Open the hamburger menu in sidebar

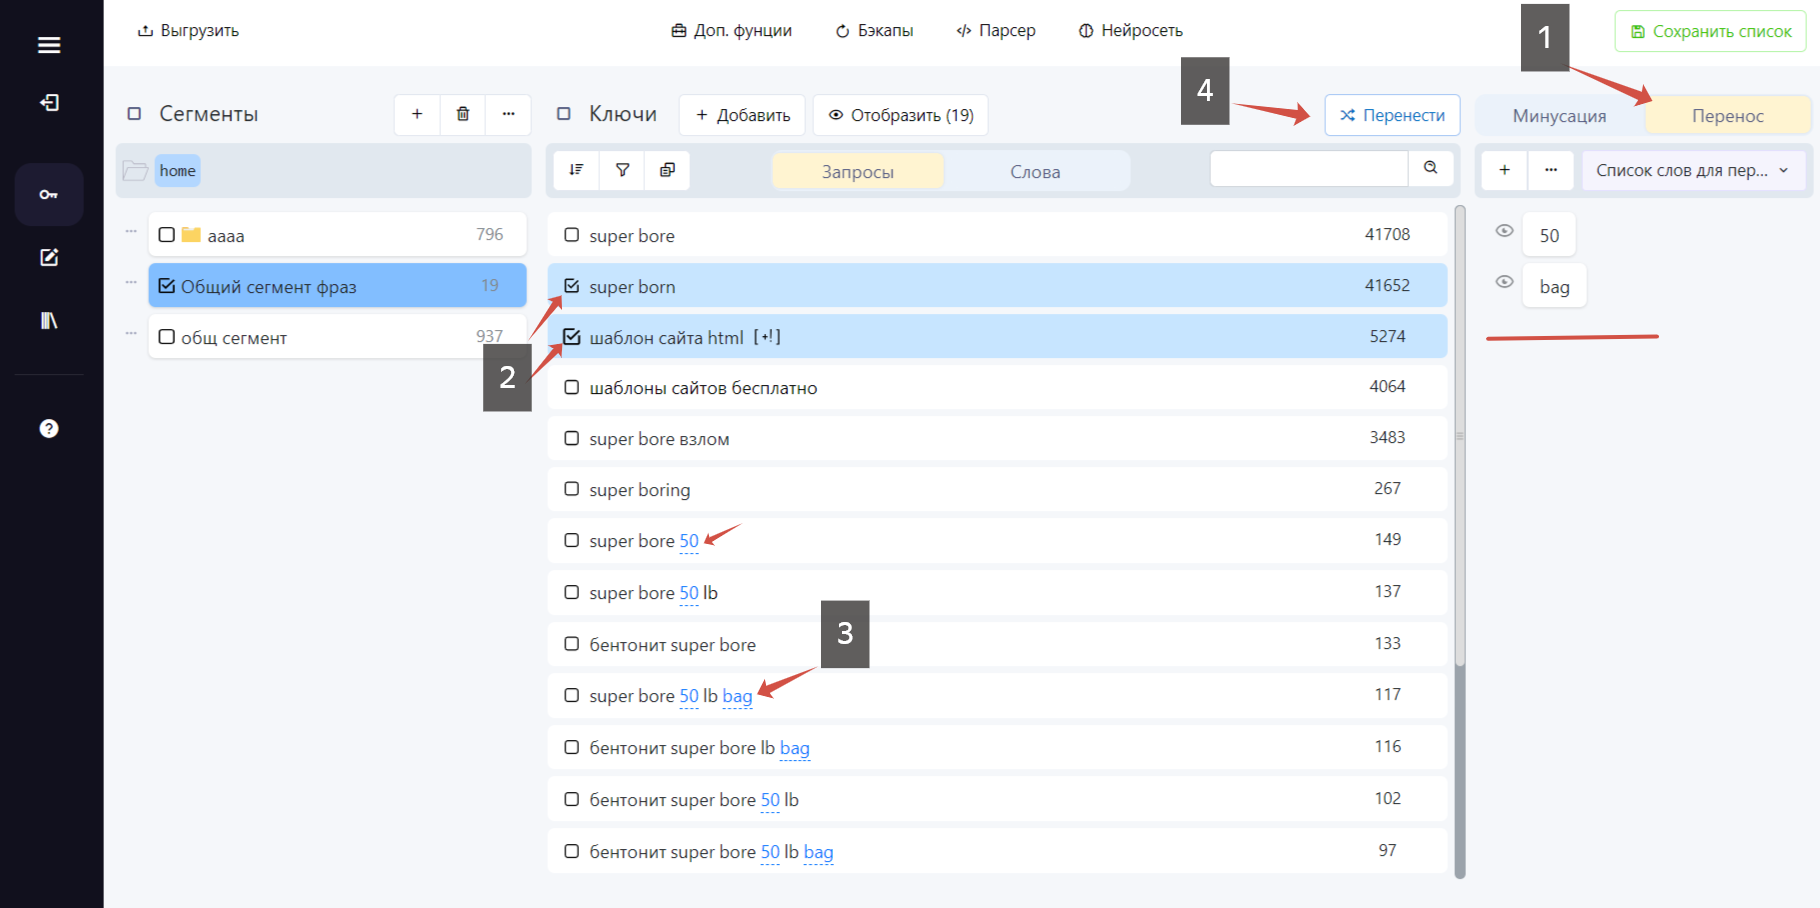(49, 45)
